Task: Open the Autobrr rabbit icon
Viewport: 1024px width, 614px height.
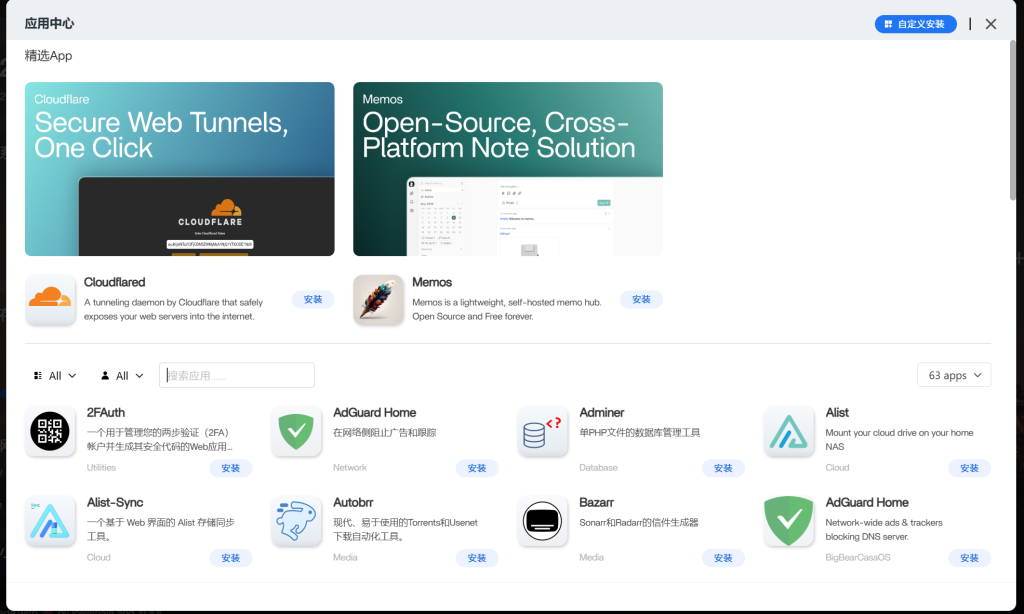Action: coord(296,521)
